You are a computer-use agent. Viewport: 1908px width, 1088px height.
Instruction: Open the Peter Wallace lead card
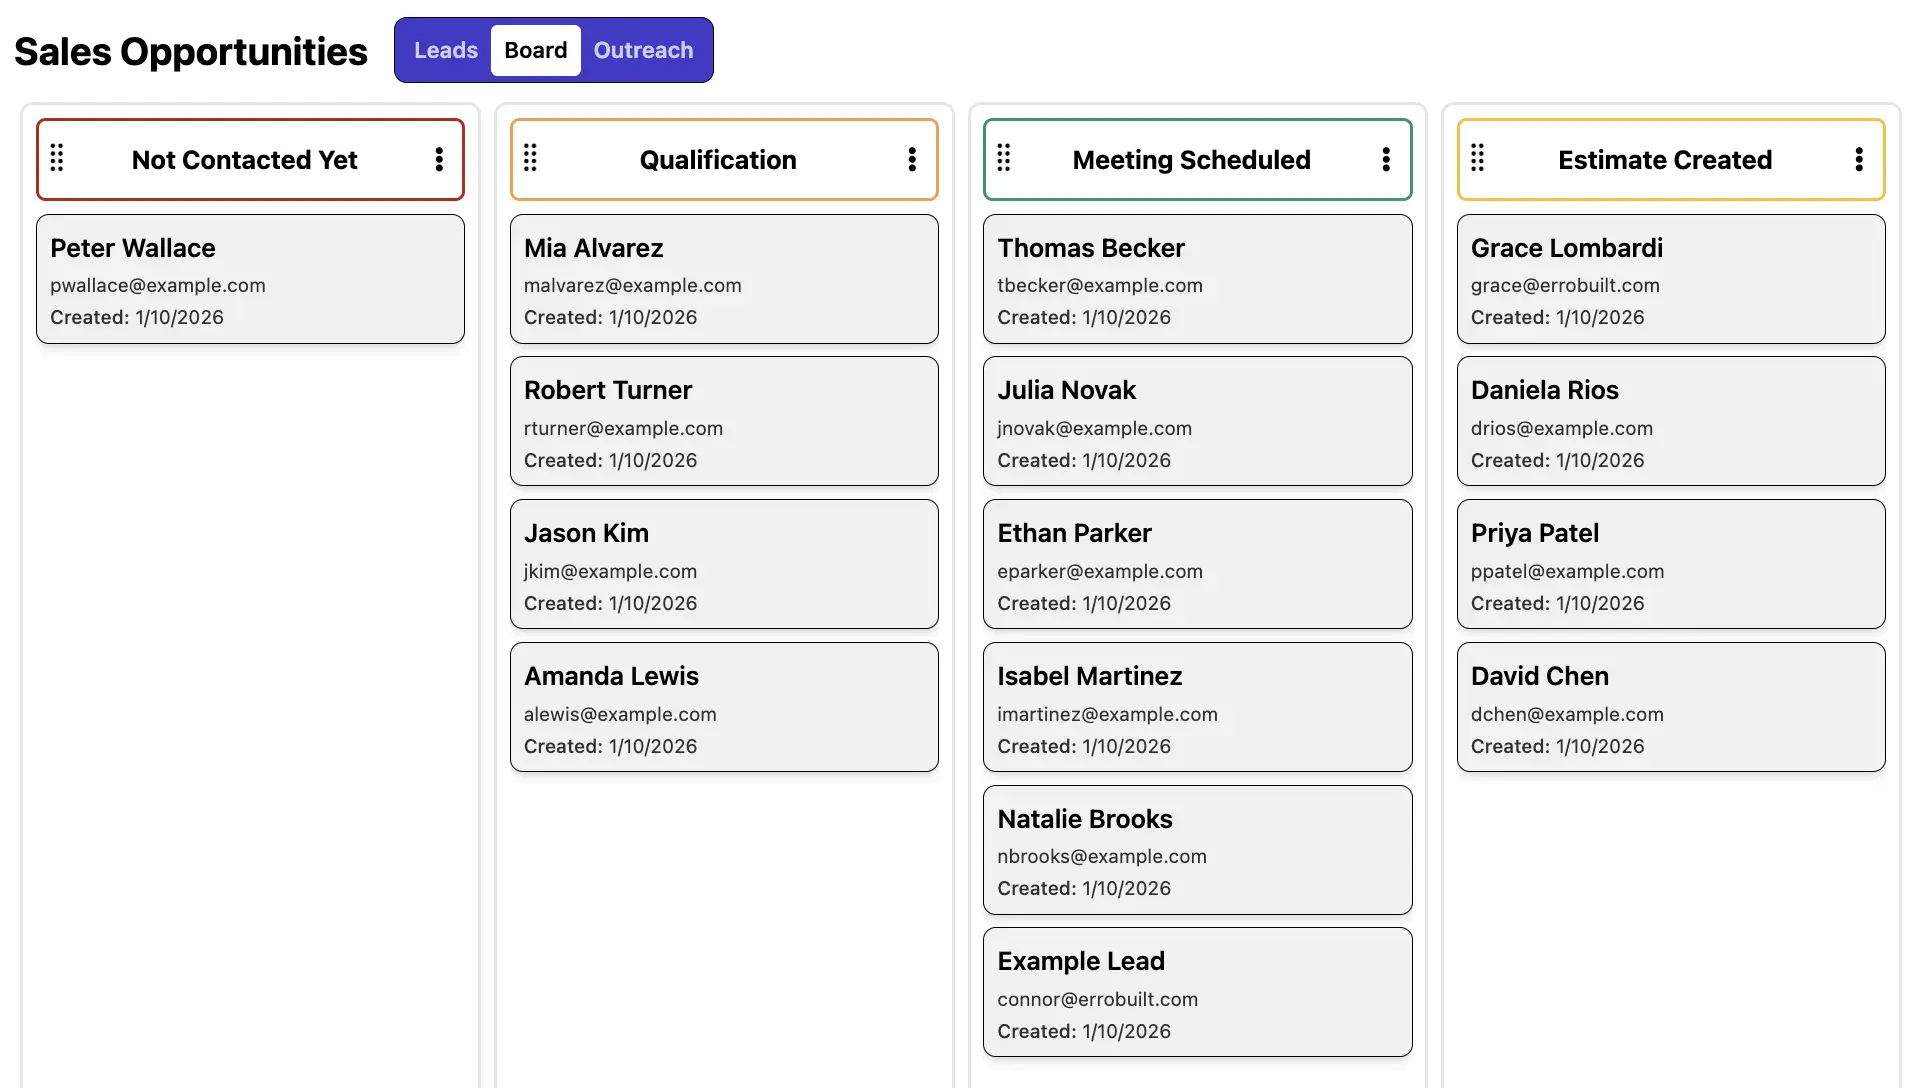point(250,279)
